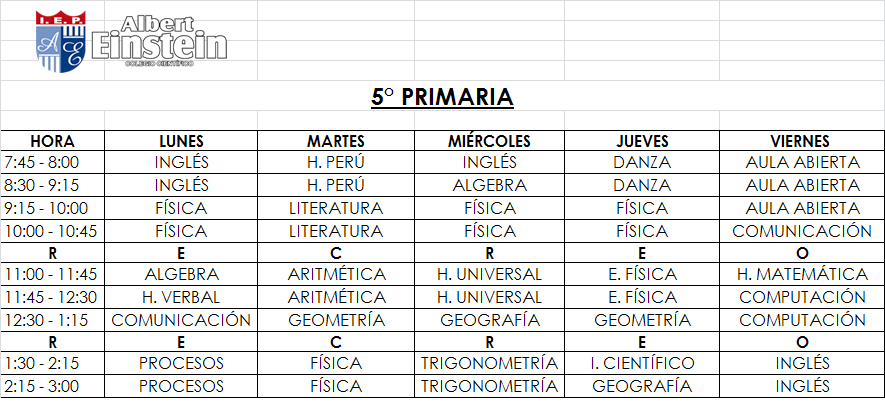Click Monday's ALGEBRA cell at 11:00
The image size is (885, 407).
click(x=182, y=274)
